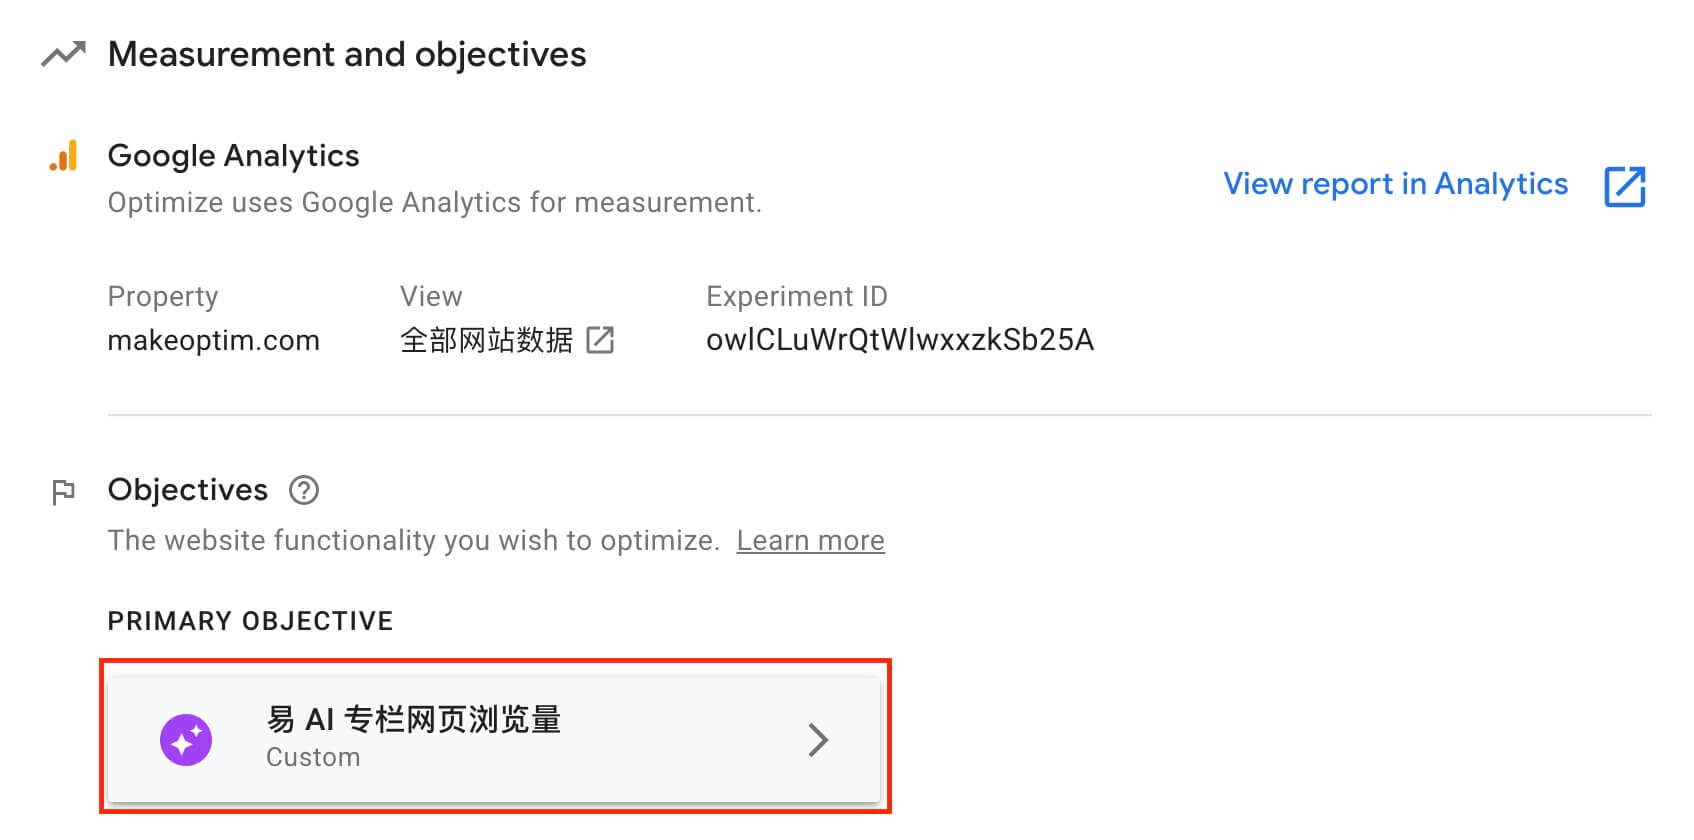Click the purple sparkle custom objective icon
This screenshot has width=1694, height=840.
point(186,740)
